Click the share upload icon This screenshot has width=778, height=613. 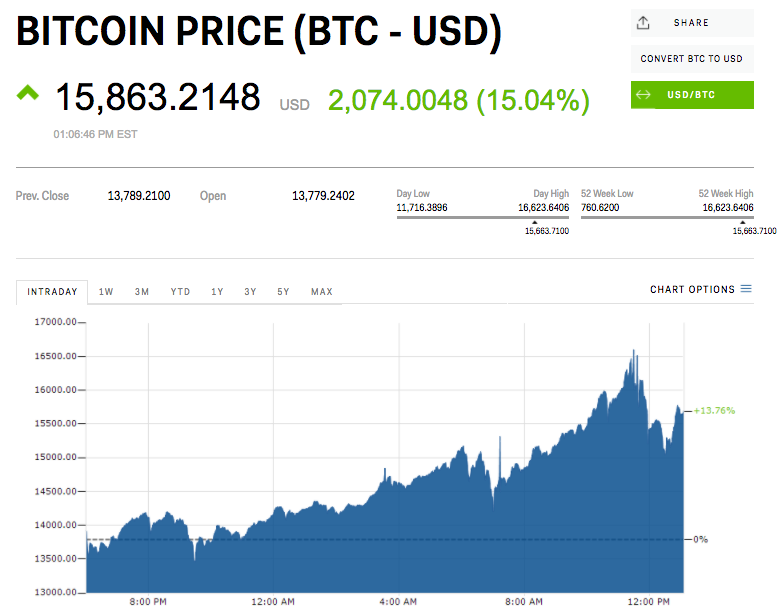643,22
